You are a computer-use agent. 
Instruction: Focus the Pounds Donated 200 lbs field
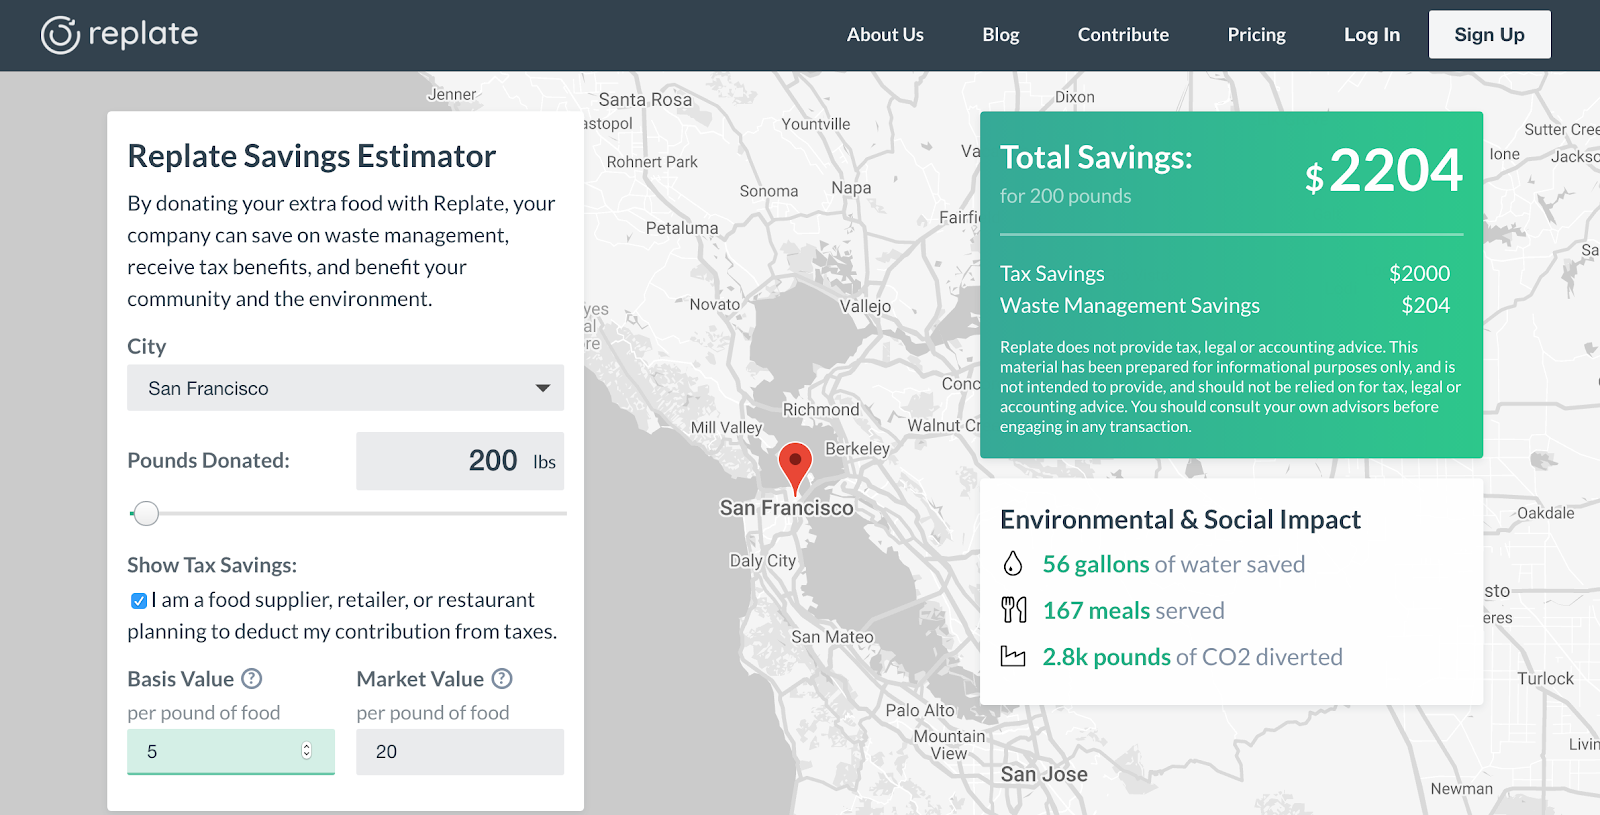click(460, 461)
